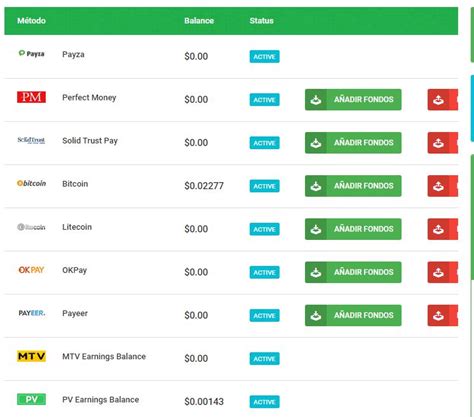Add funds via OKPay
The image size is (474, 417).
tap(353, 272)
